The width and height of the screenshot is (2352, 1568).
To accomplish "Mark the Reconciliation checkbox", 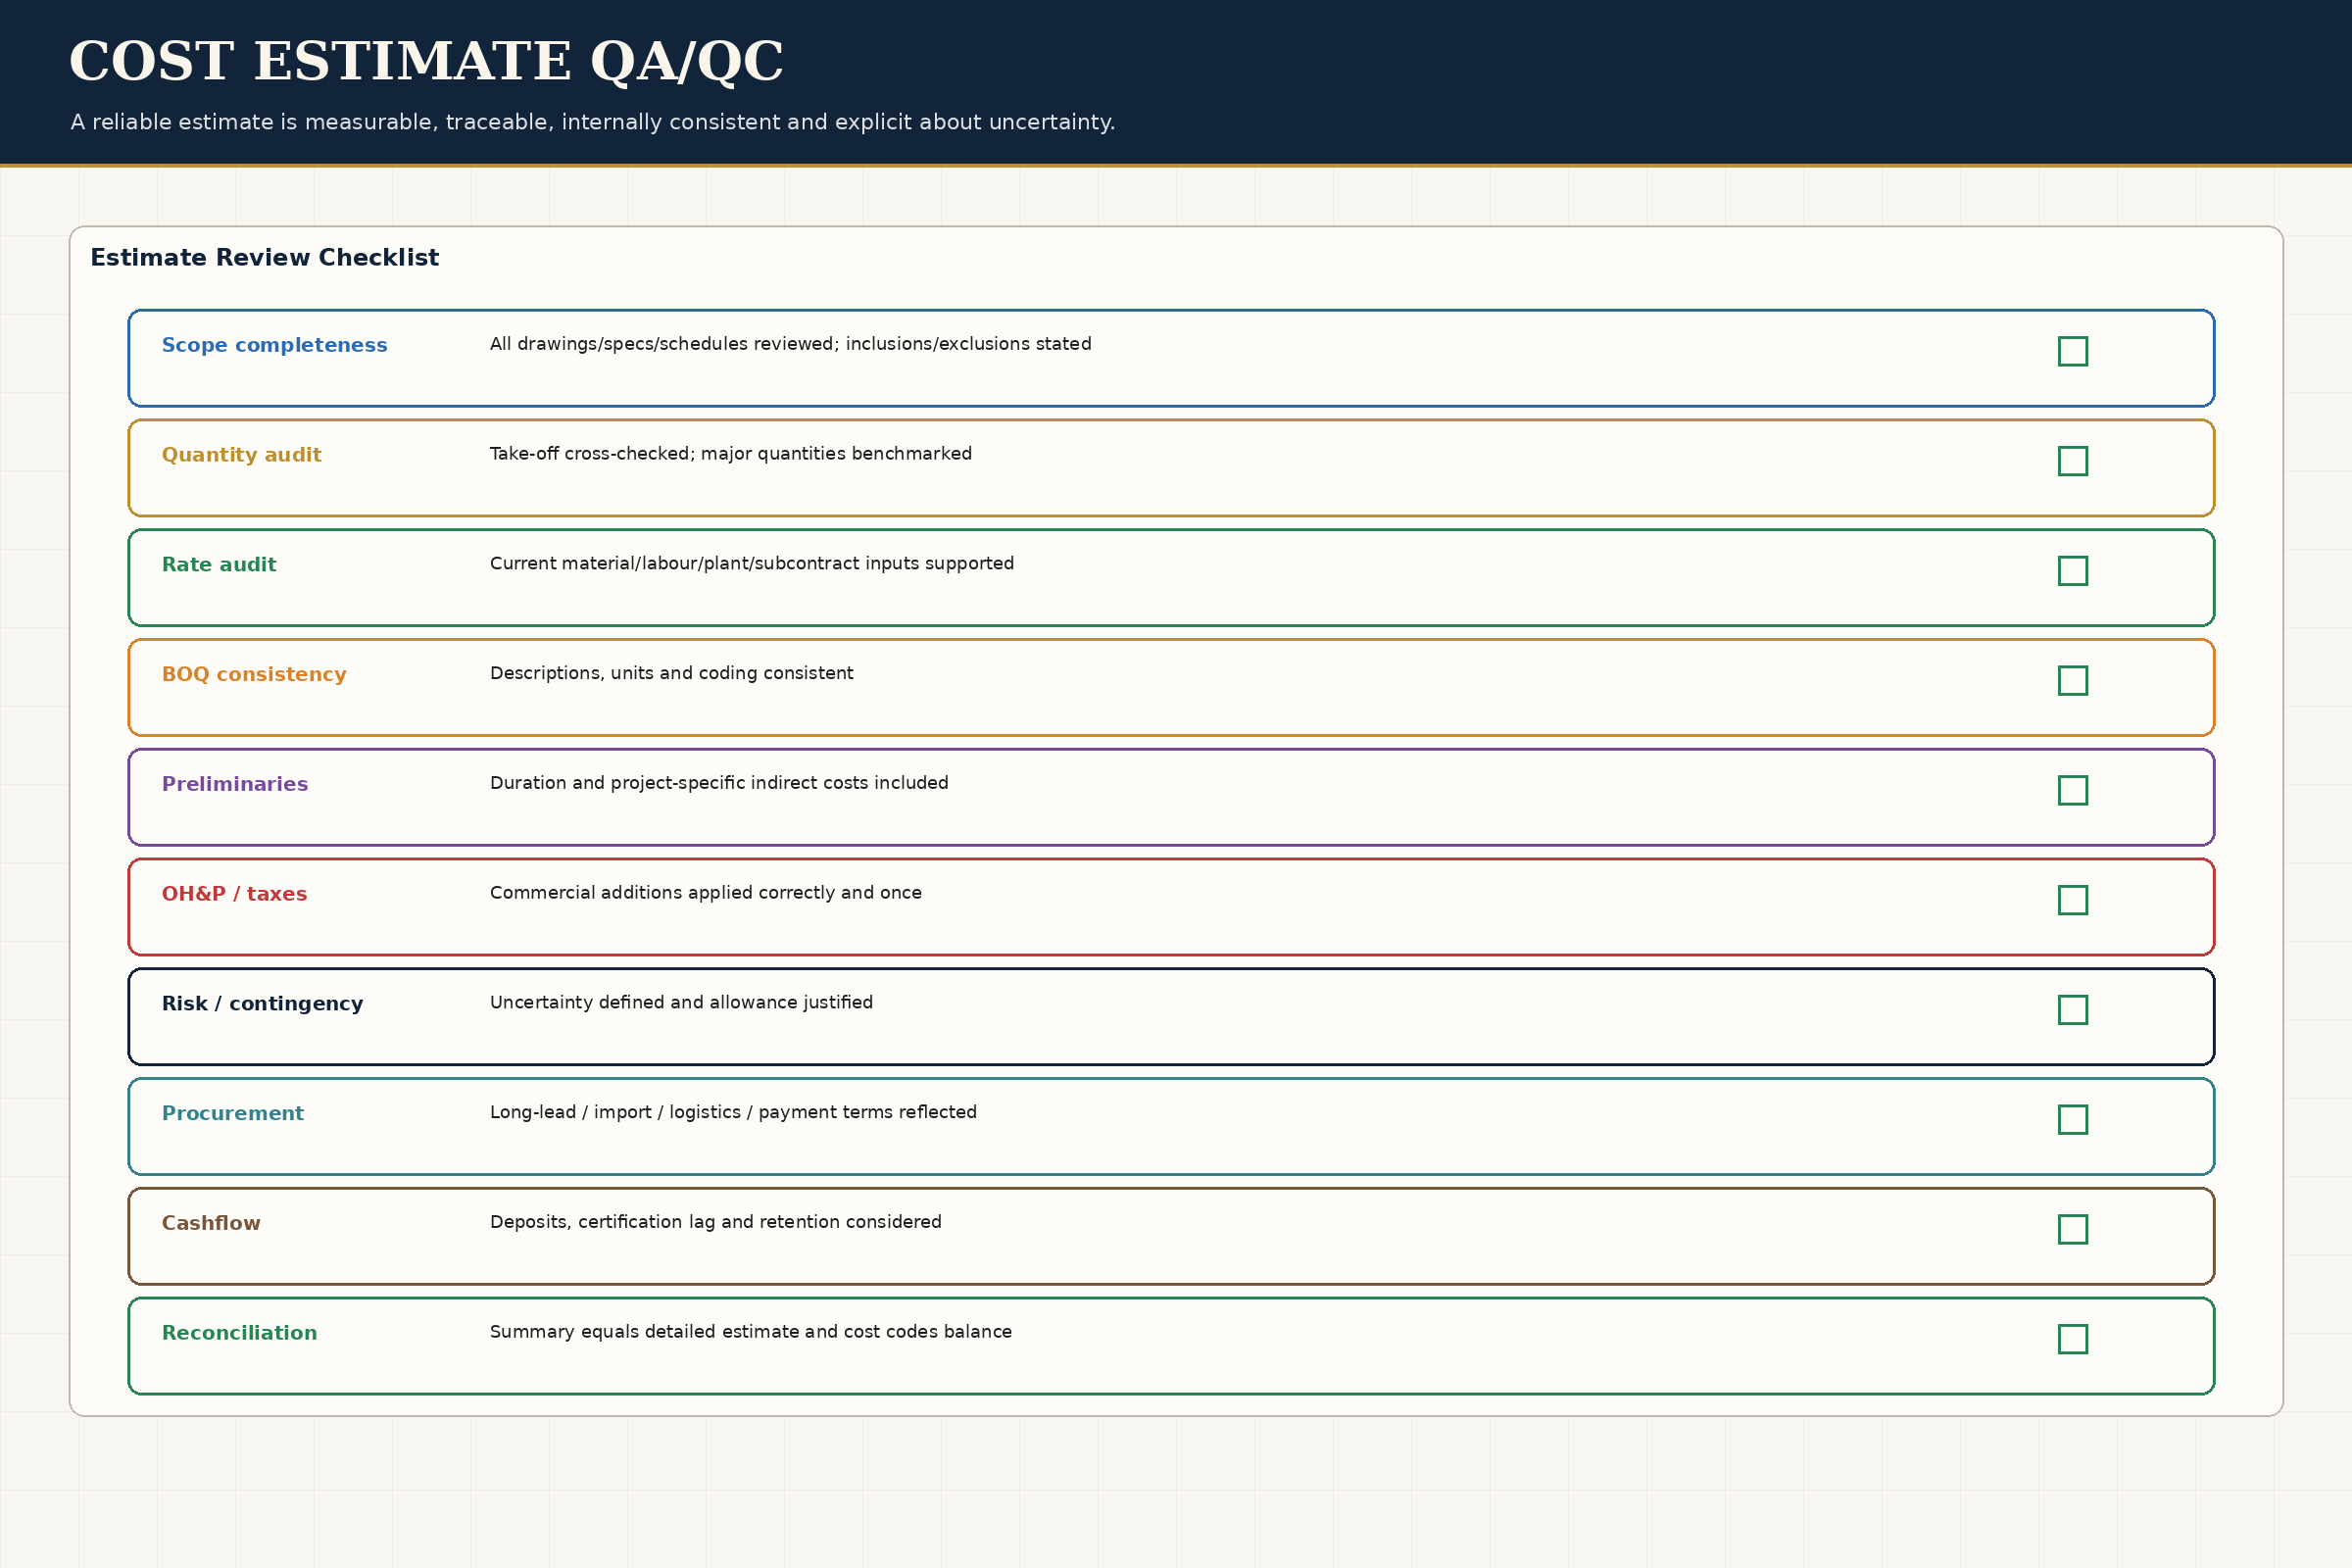I will coord(2073,1339).
